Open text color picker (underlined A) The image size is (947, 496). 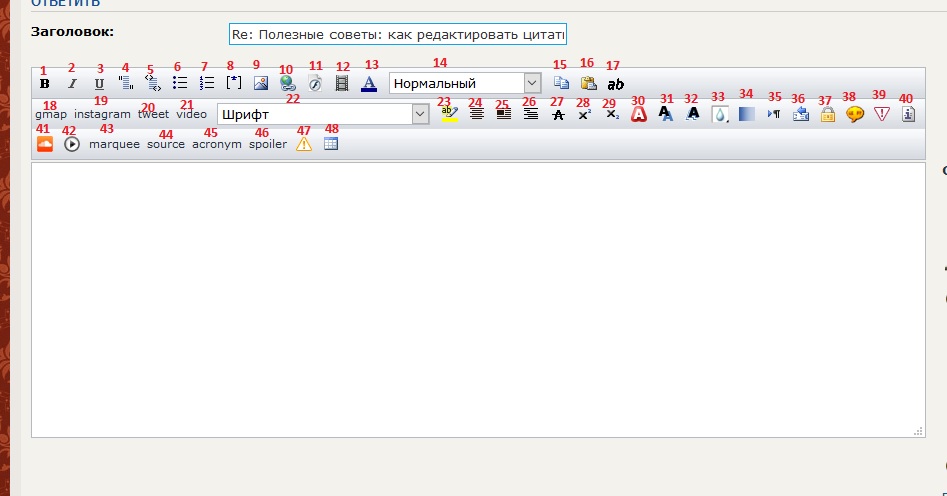pos(369,84)
